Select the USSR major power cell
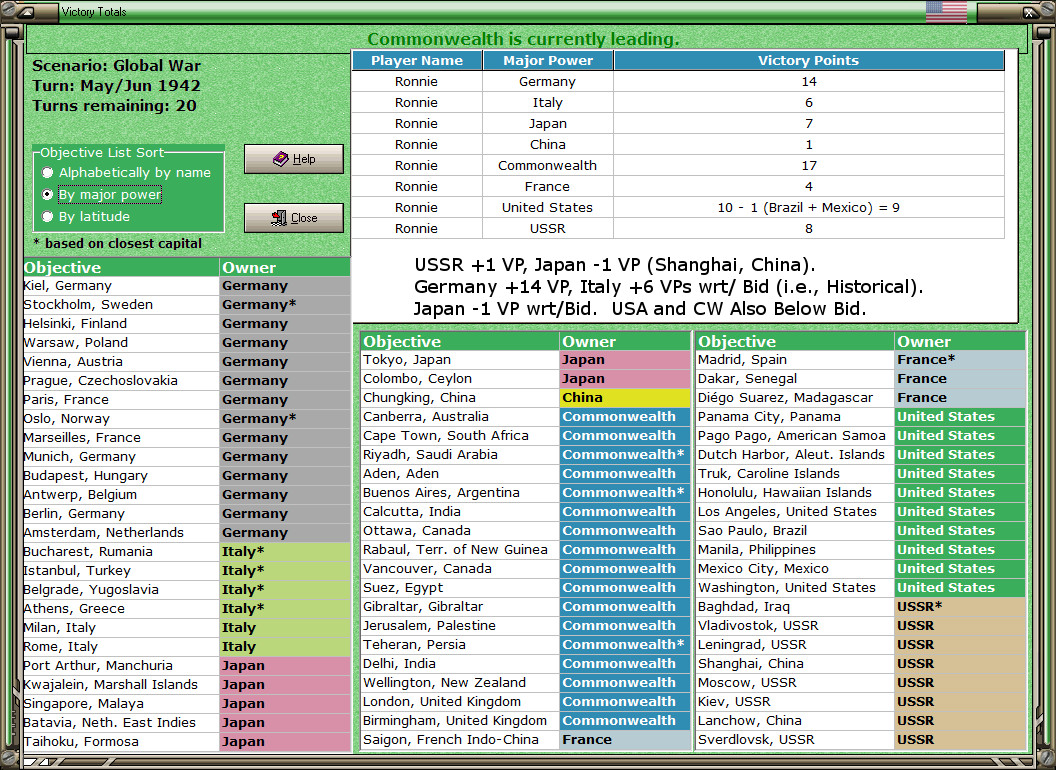1056x770 pixels. [548, 228]
